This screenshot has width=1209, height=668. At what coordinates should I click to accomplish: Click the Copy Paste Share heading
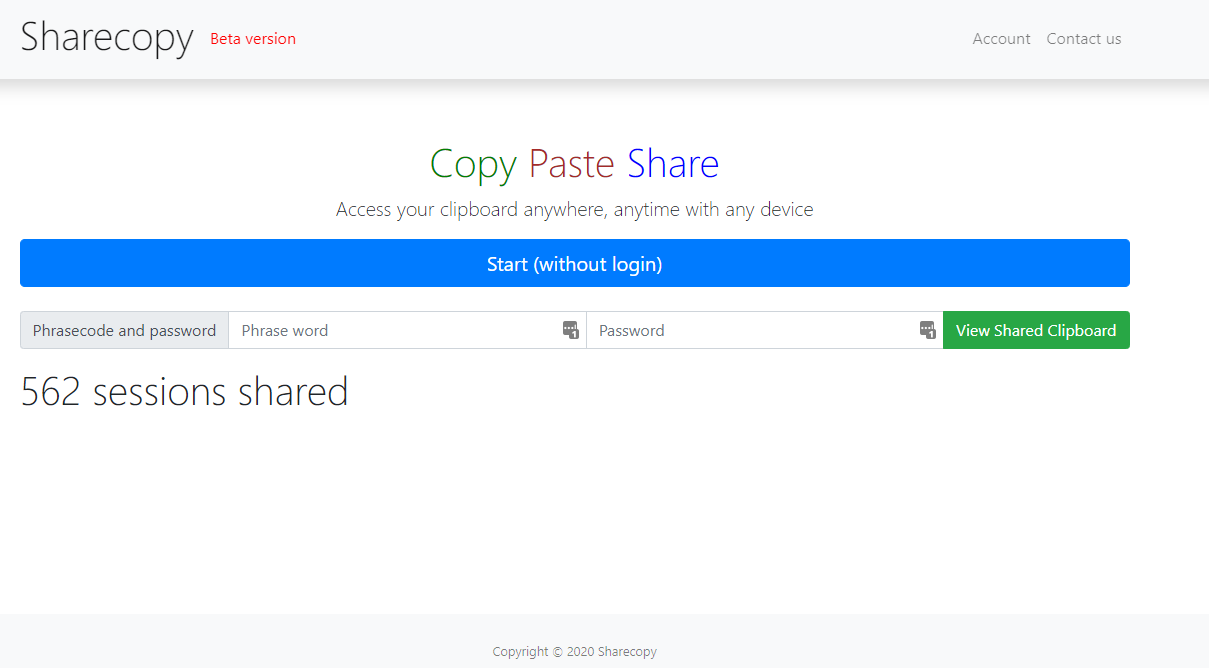point(574,163)
